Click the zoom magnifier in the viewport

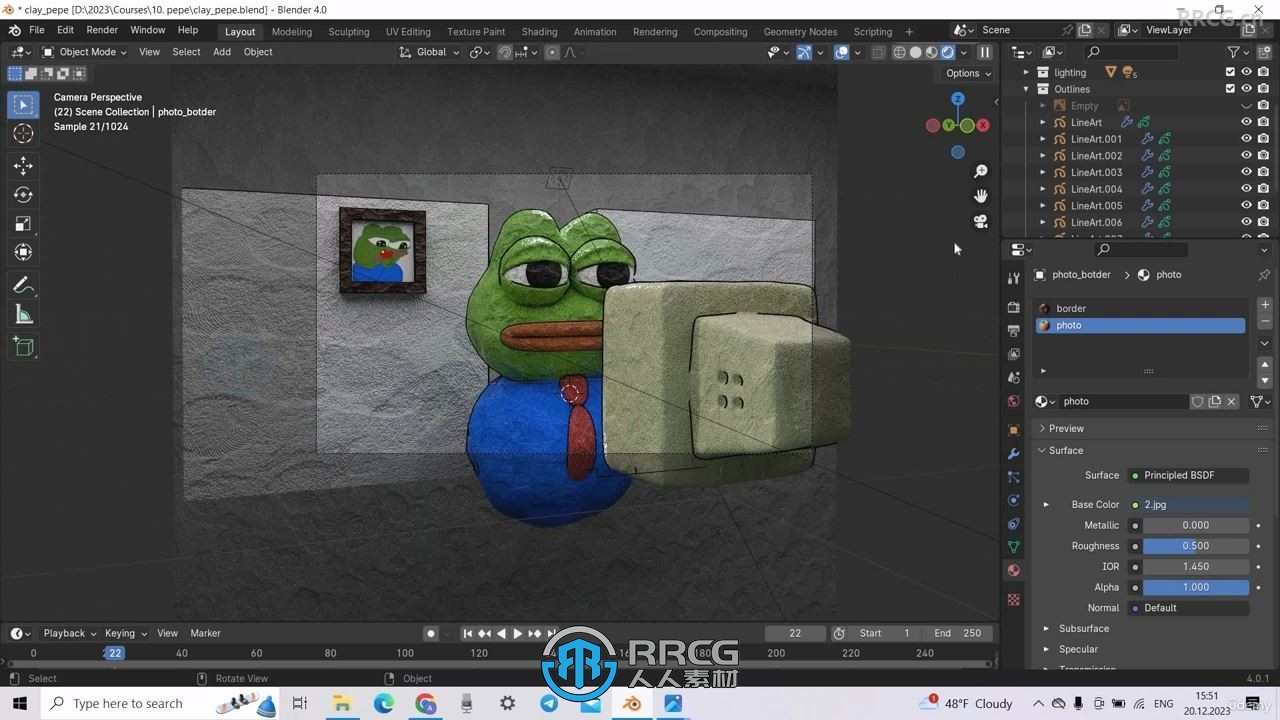tap(981, 172)
